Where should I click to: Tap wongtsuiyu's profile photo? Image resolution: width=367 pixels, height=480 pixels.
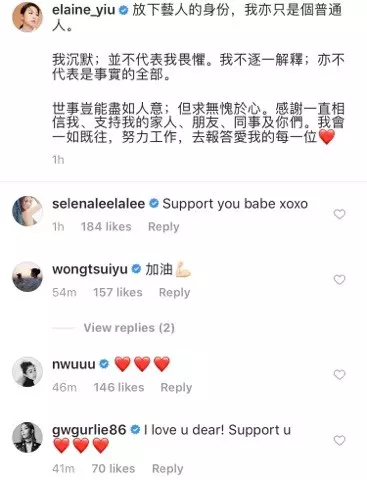tap(27, 277)
